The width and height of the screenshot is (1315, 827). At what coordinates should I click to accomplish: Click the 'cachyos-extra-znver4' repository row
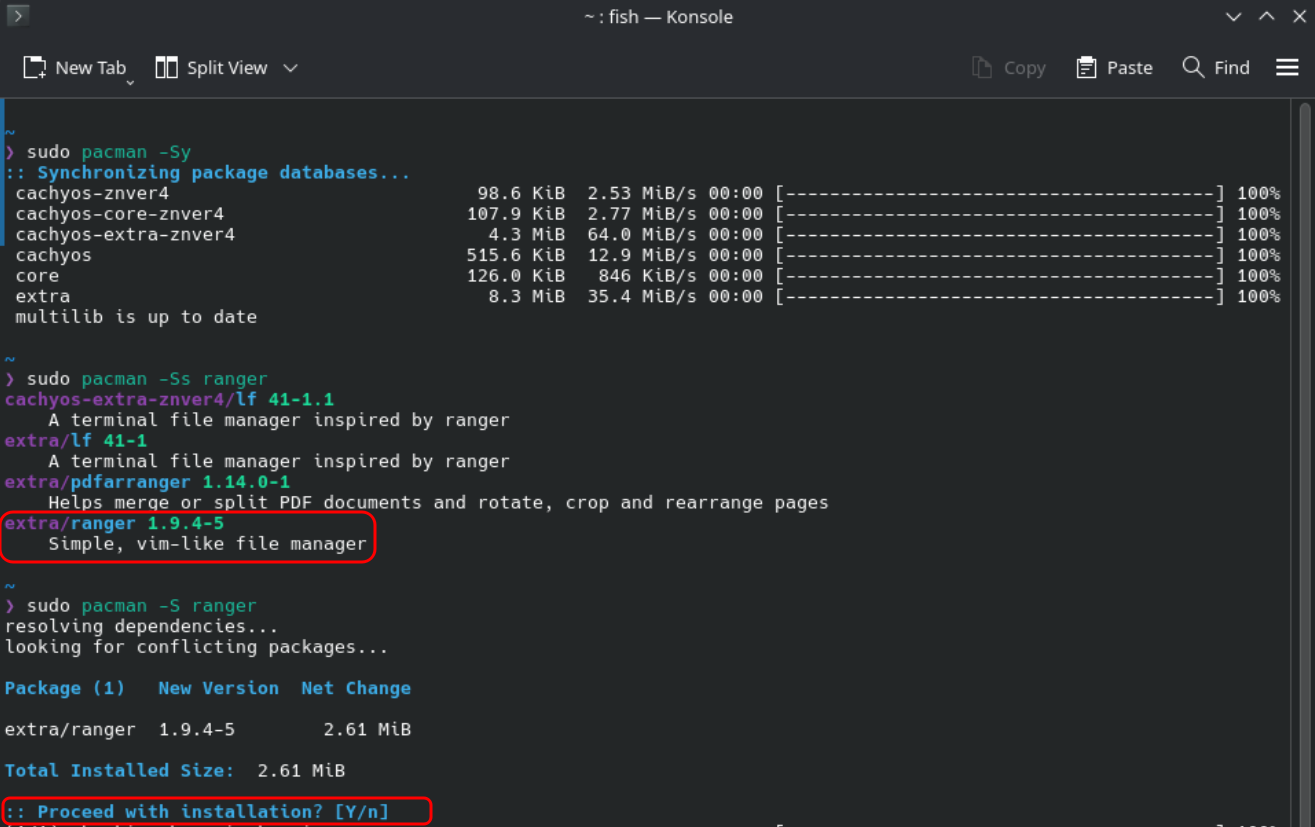pyautogui.click(x=647, y=235)
